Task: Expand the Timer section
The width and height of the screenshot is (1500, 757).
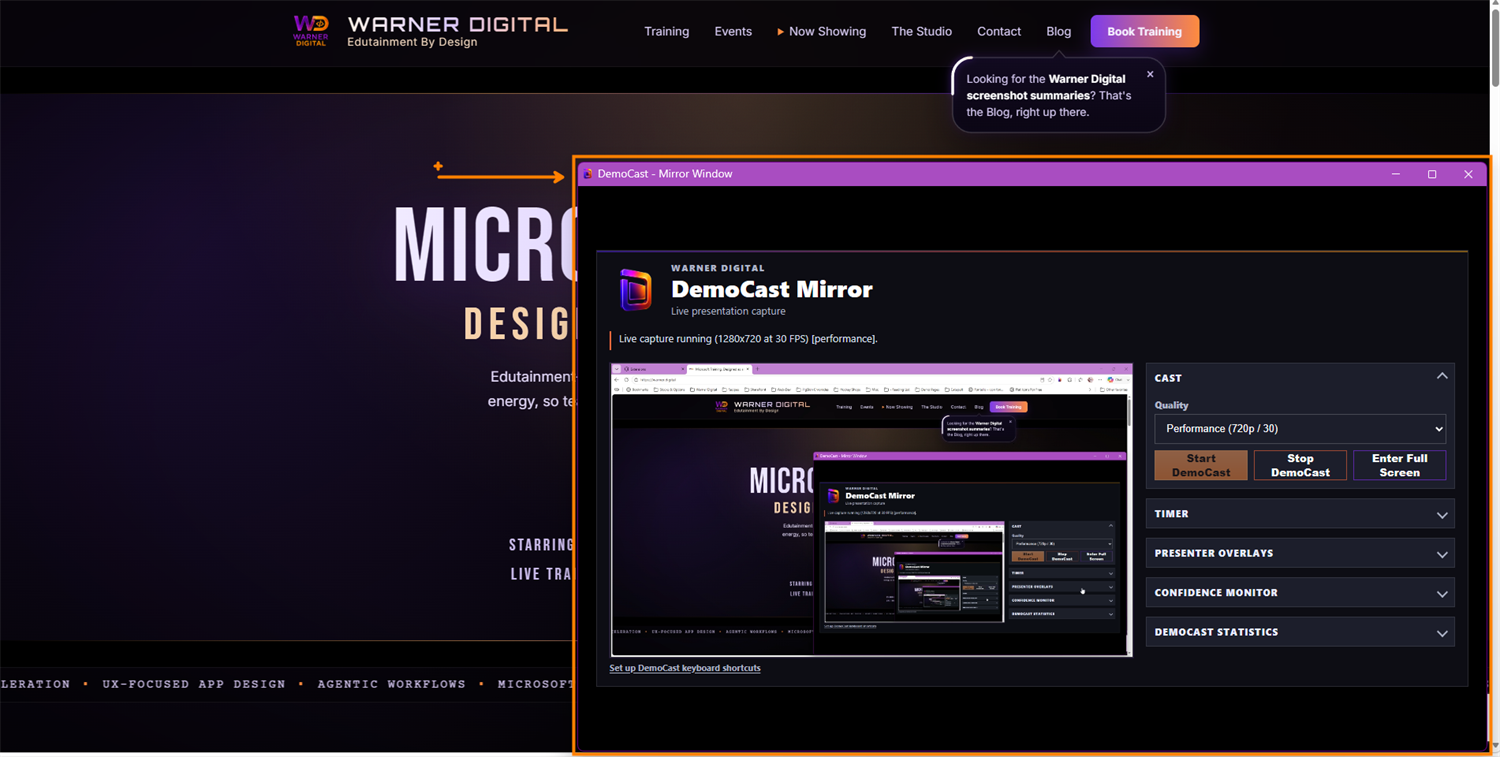Action: click(x=1300, y=514)
